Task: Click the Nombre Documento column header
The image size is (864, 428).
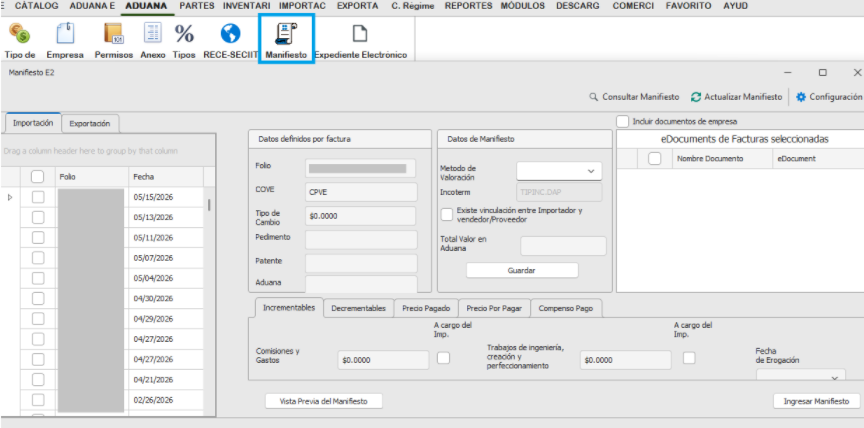Action: click(x=722, y=159)
